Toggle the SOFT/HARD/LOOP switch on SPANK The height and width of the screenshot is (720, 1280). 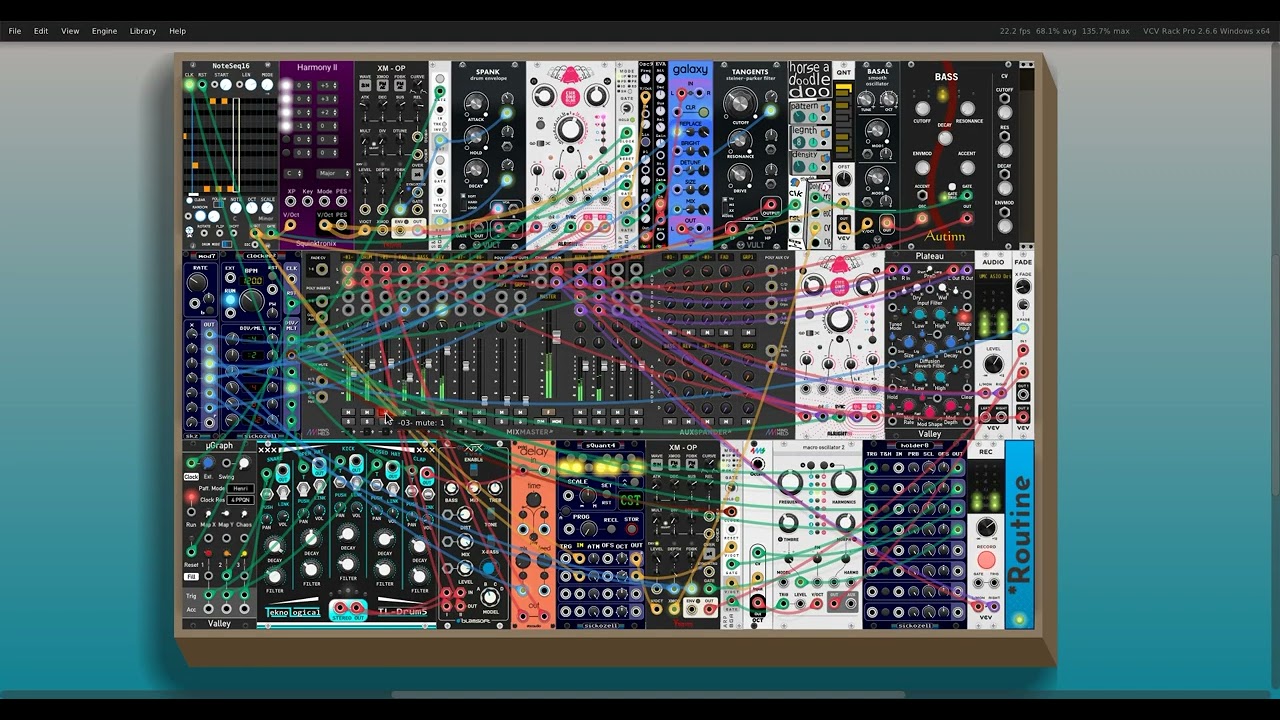463,203
